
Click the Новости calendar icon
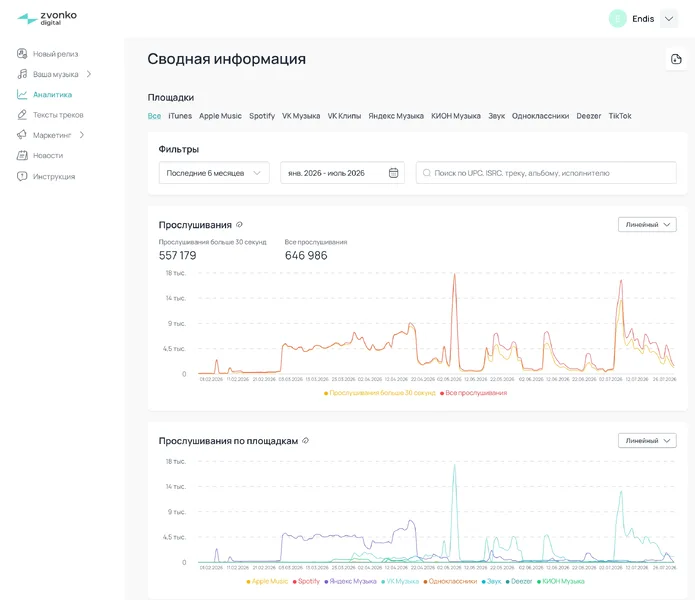pos(22,155)
